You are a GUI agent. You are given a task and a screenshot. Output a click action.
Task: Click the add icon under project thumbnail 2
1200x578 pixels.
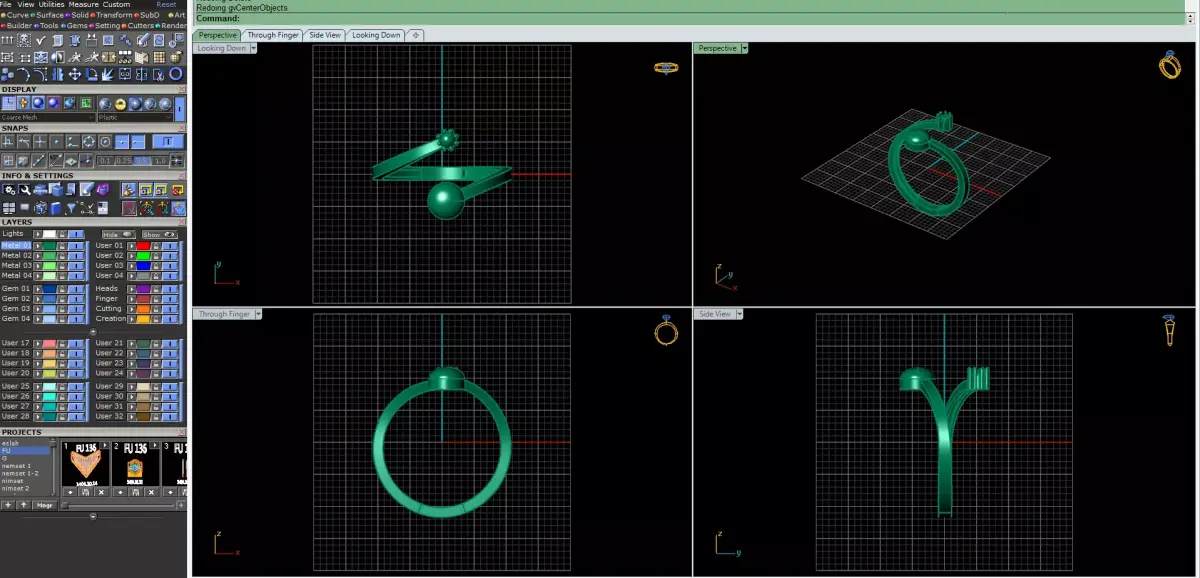(120, 492)
